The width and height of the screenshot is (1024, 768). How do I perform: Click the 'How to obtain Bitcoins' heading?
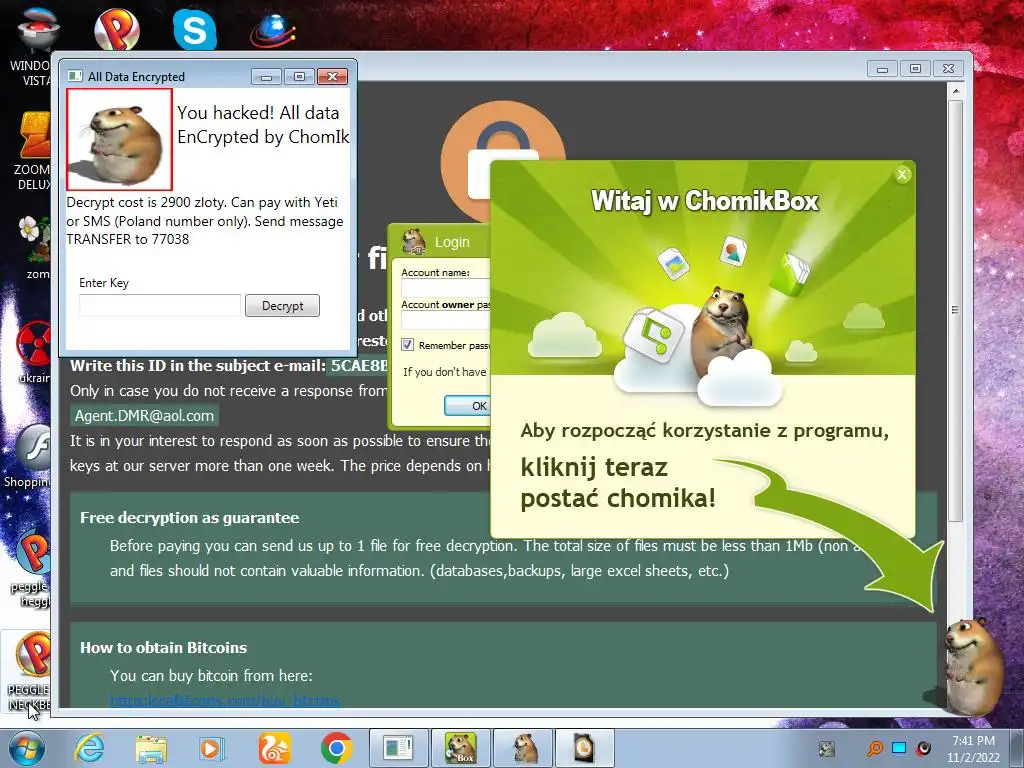163,648
